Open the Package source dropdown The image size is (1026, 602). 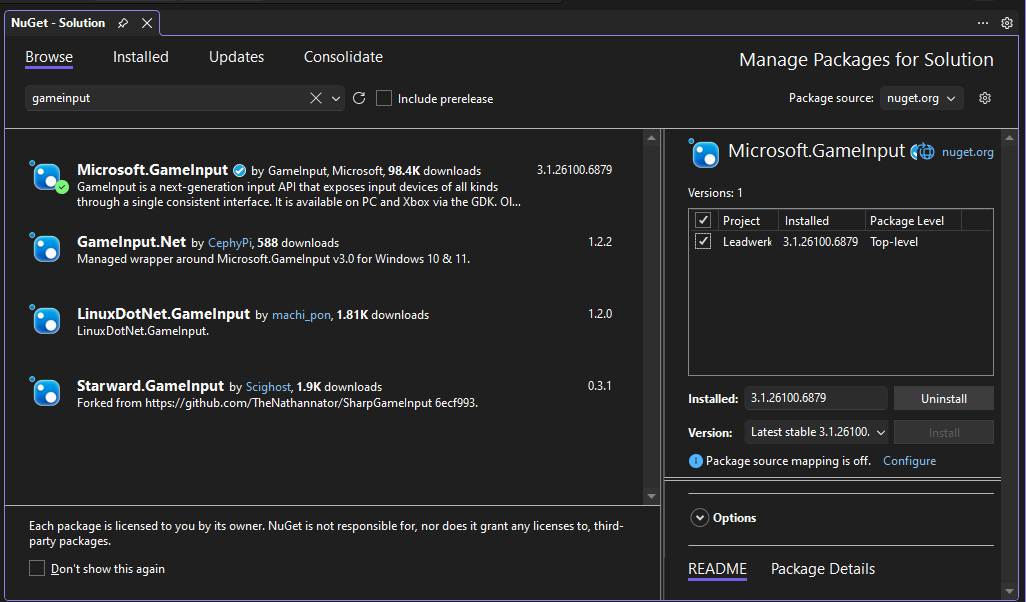pyautogui.click(x=921, y=98)
